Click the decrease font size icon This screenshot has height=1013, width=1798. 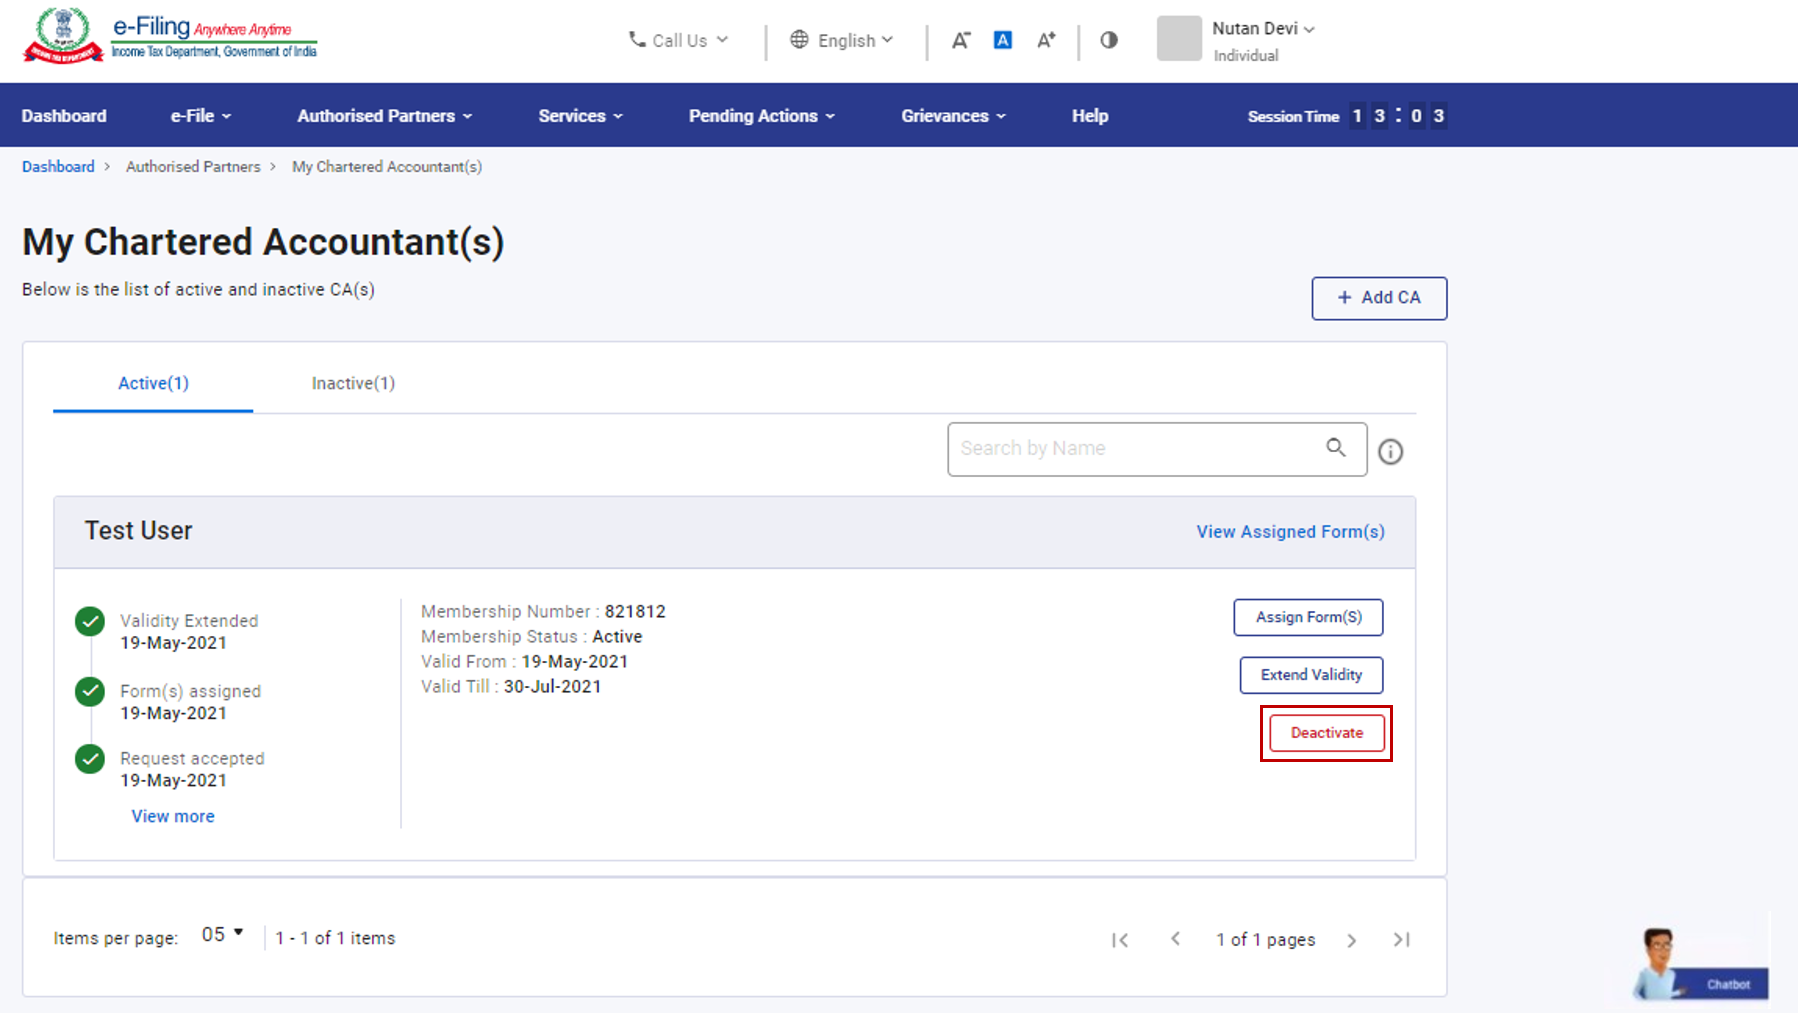pos(960,40)
